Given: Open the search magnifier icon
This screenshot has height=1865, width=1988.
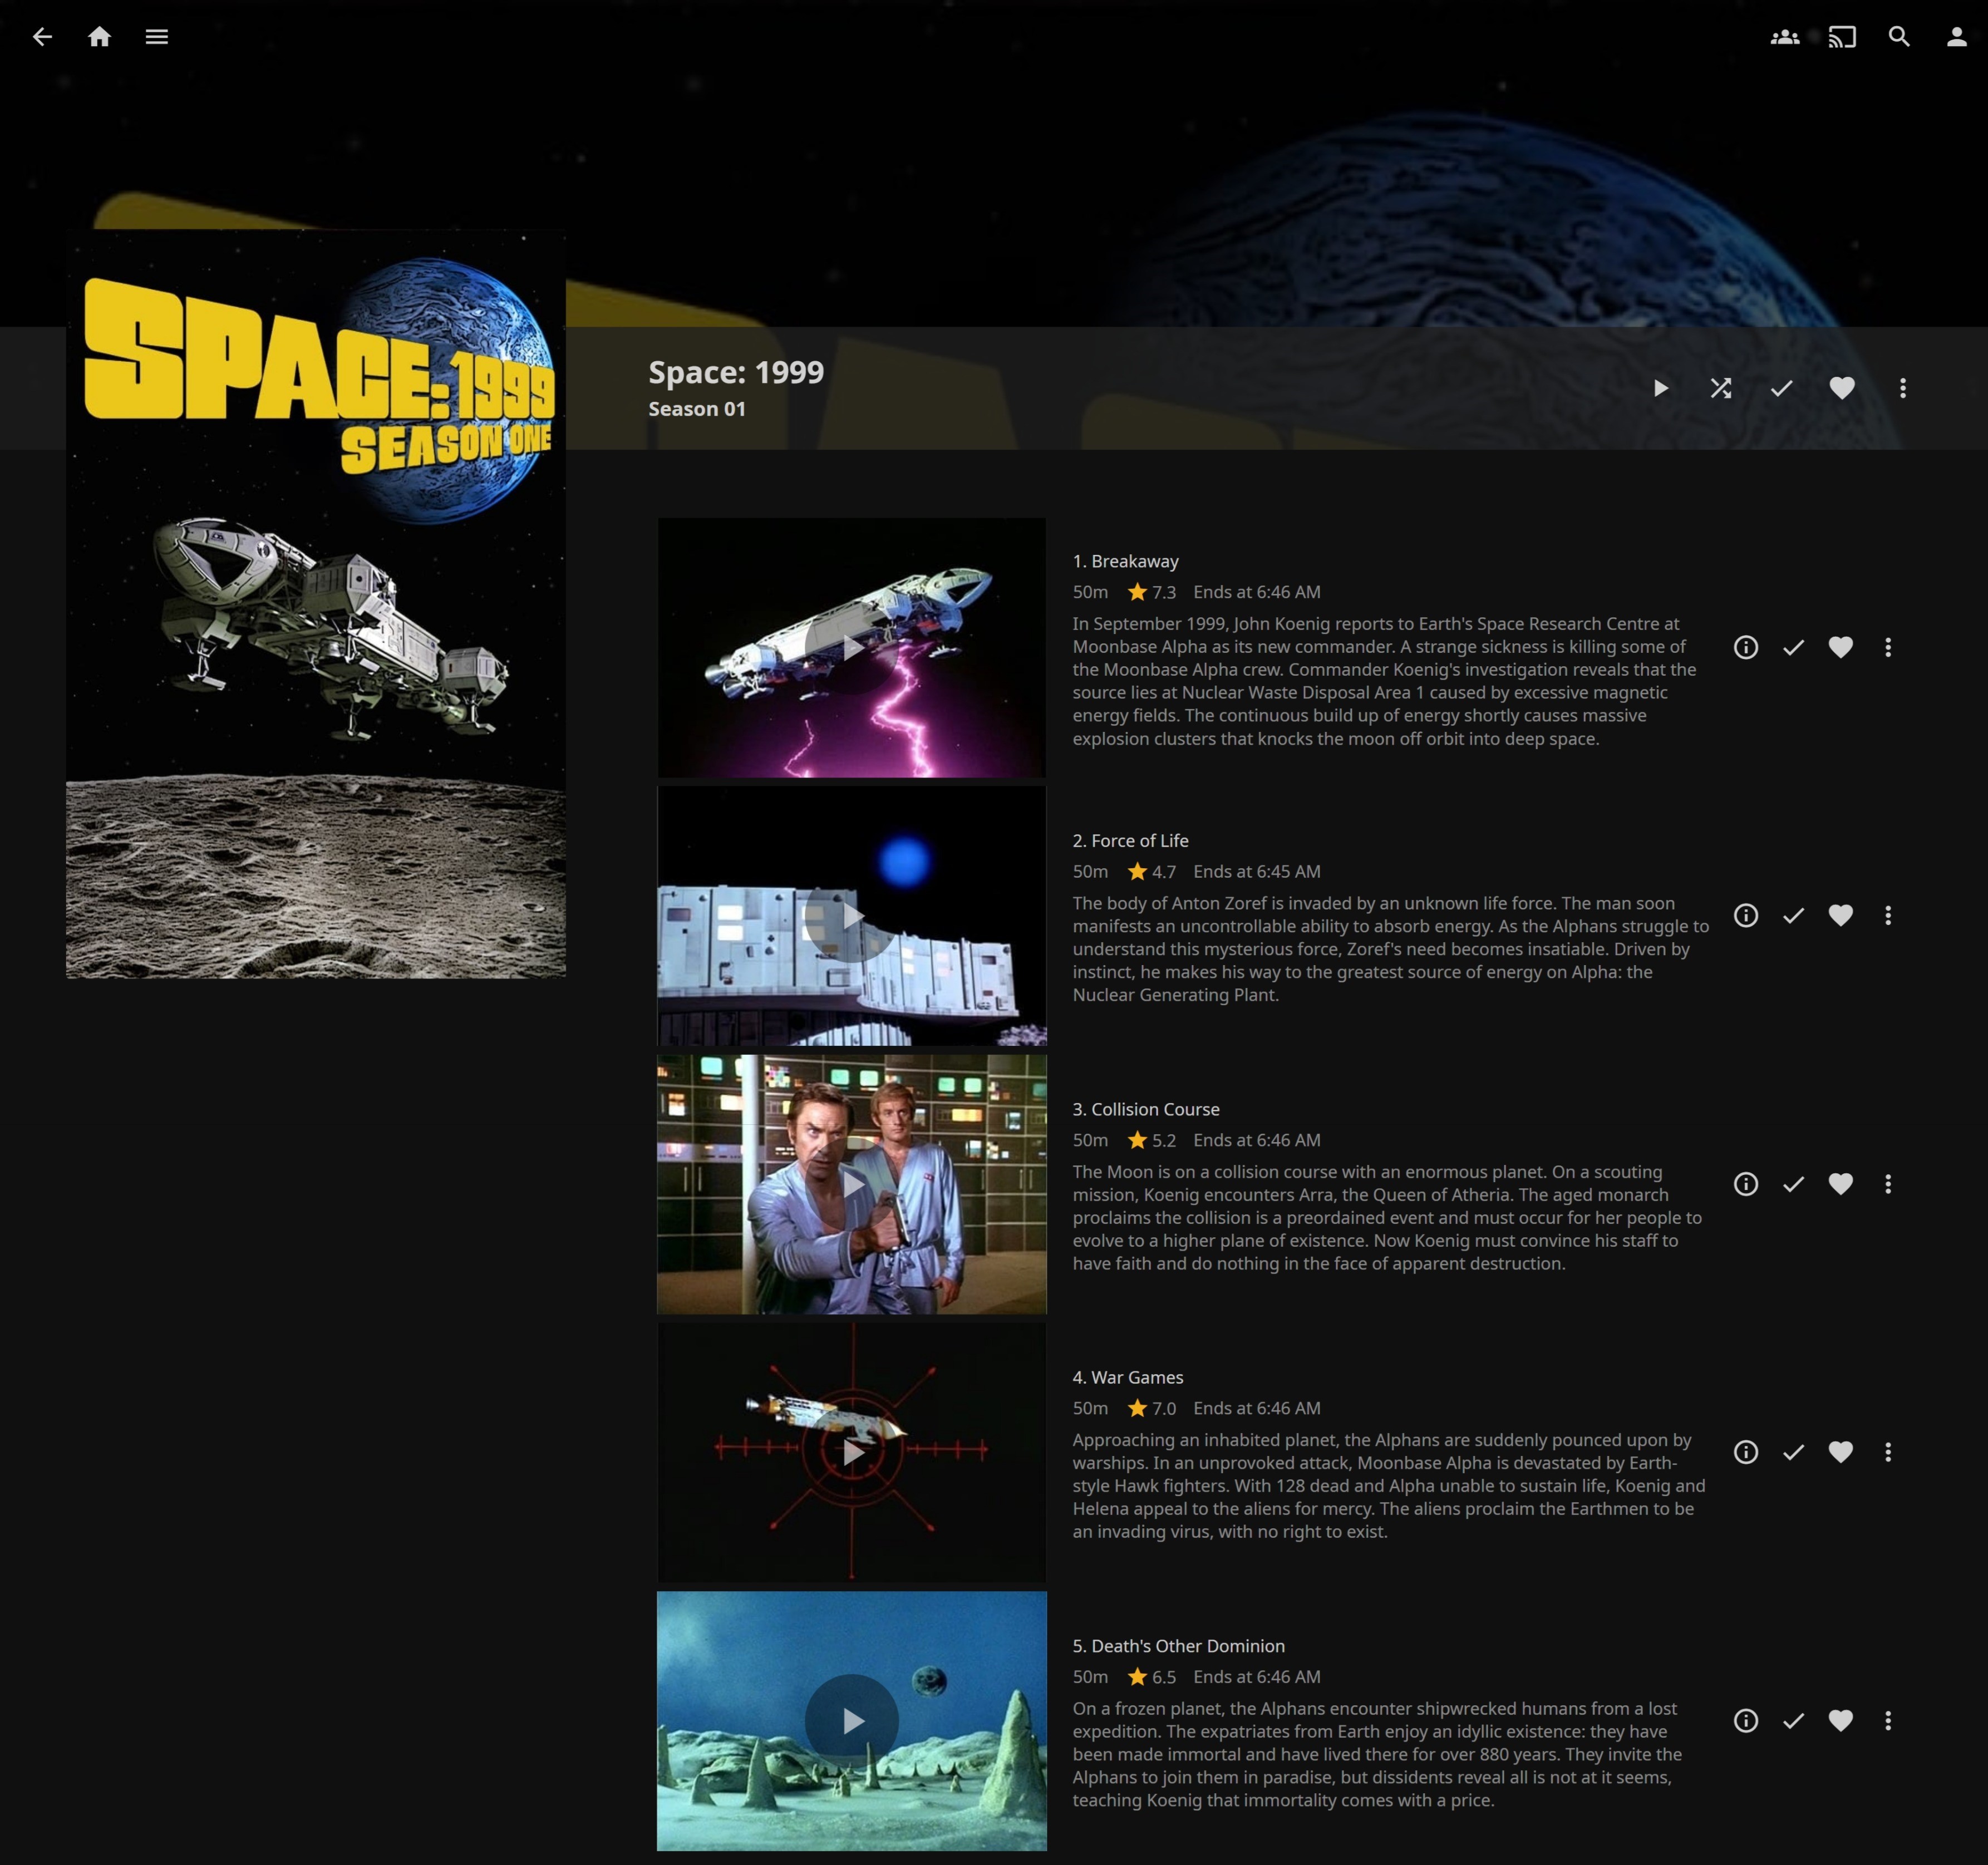Looking at the screenshot, I should pos(1898,37).
